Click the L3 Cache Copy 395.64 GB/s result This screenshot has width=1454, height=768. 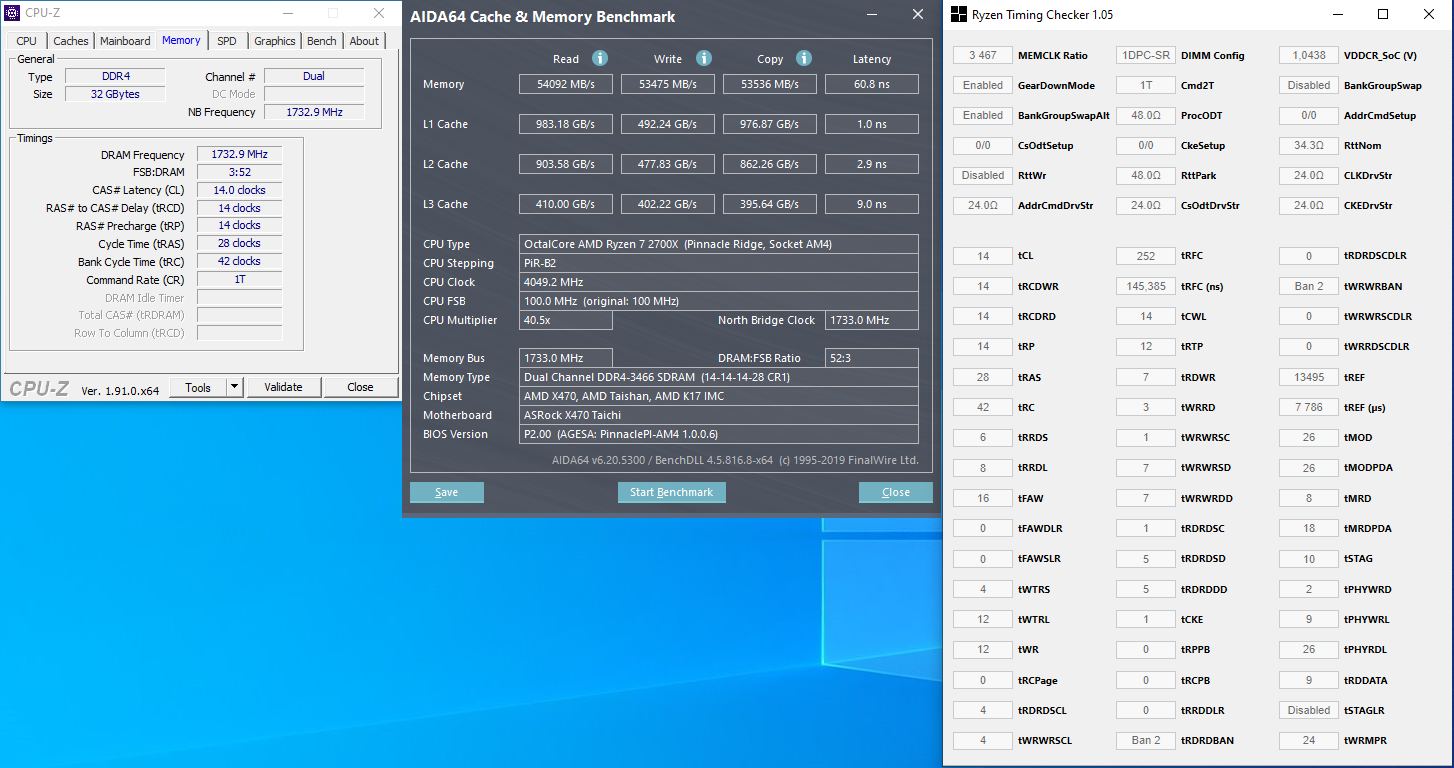[x=770, y=204]
